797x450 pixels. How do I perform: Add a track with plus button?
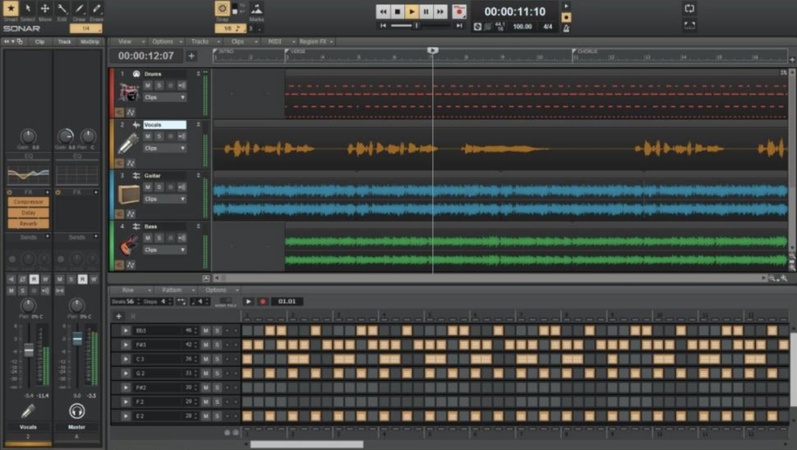192,56
